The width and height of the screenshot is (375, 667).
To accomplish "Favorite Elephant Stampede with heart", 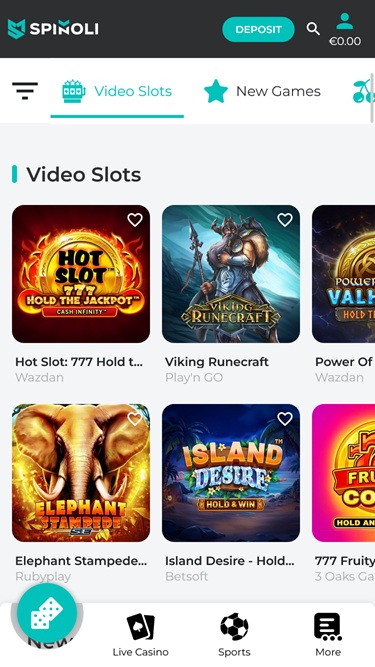I will coord(135,419).
